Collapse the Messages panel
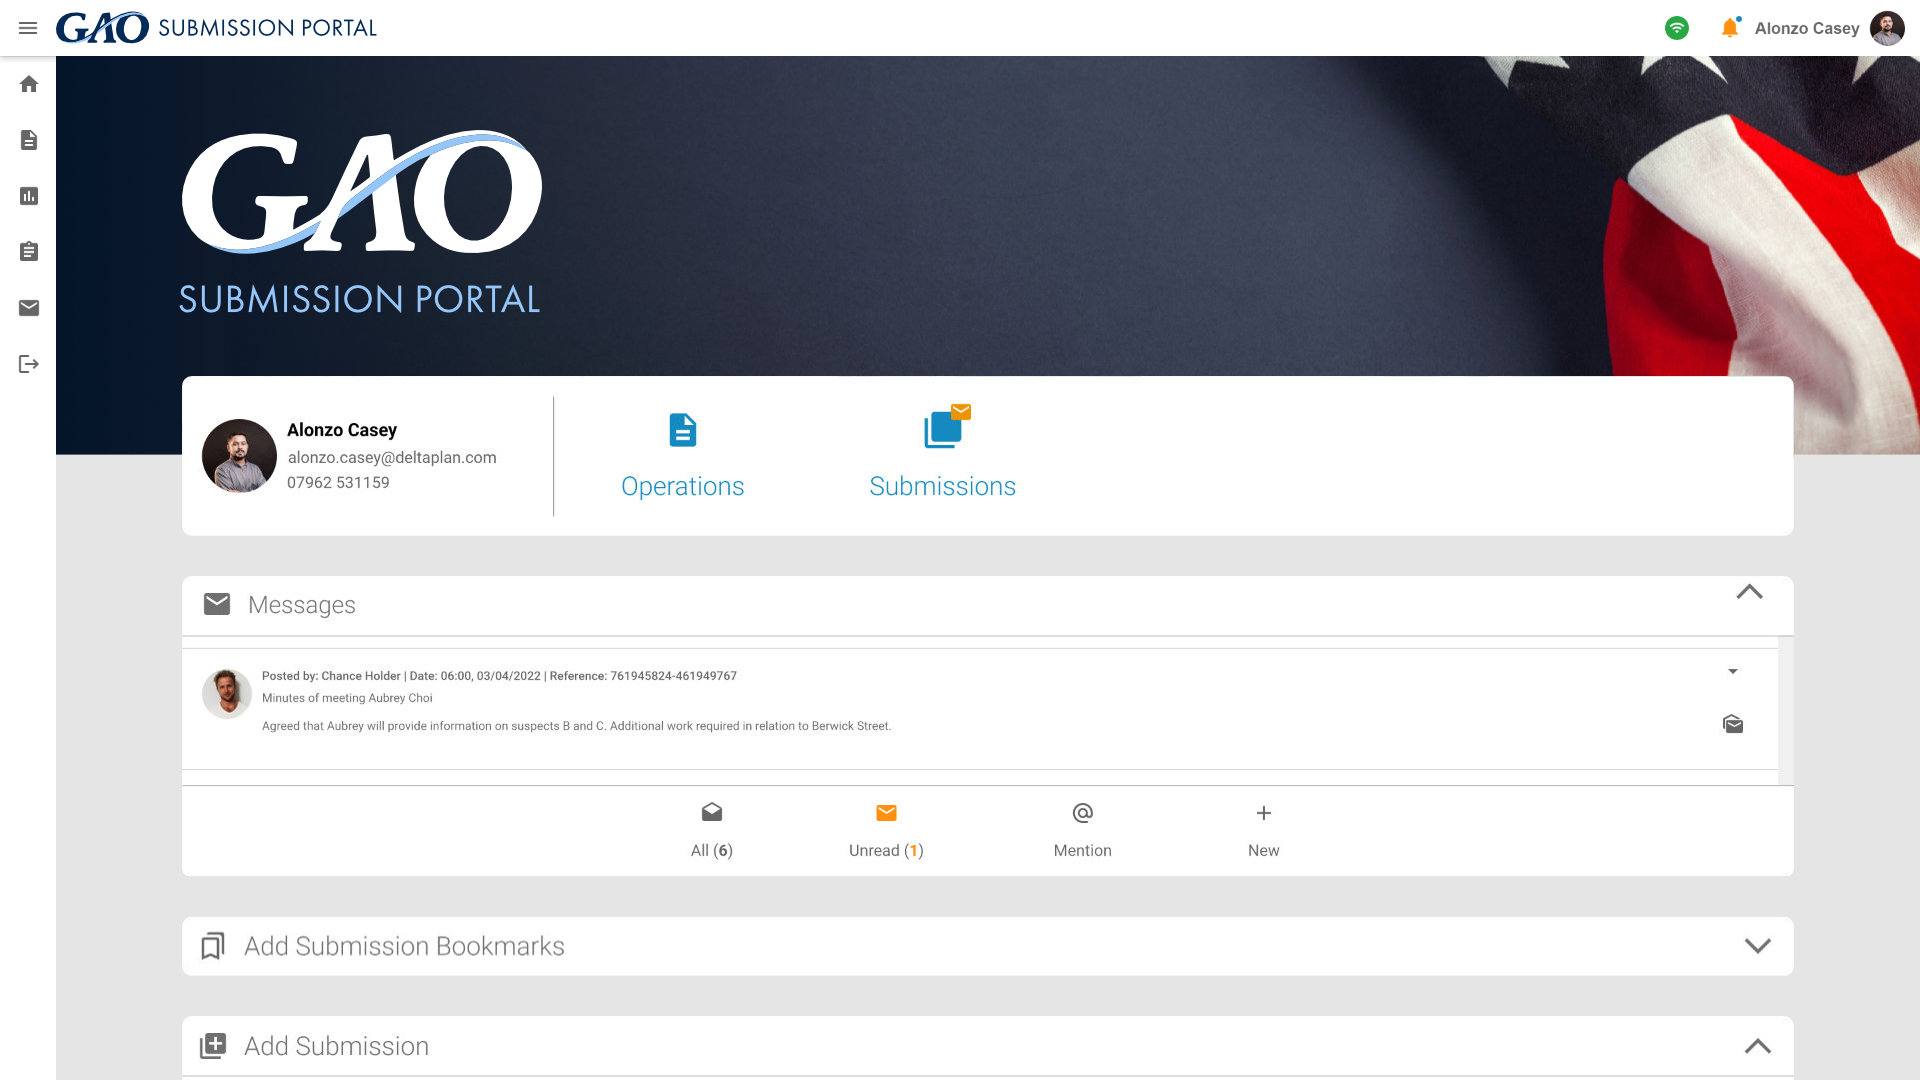1920x1080 pixels. pos(1750,592)
